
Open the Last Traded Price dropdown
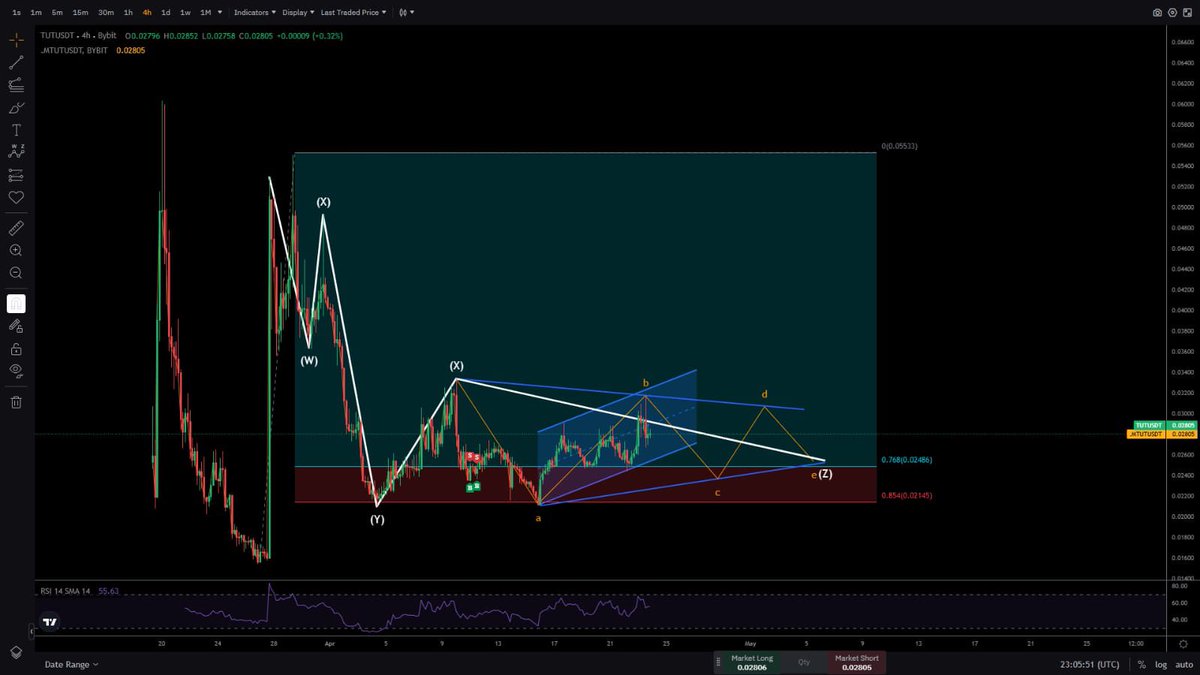[x=355, y=13]
